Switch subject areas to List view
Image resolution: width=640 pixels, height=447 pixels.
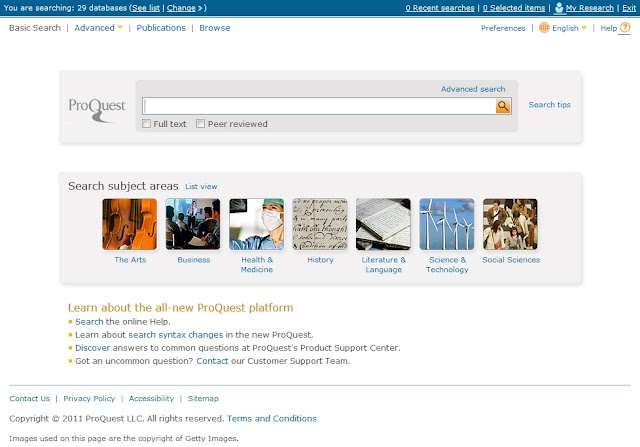click(x=201, y=187)
